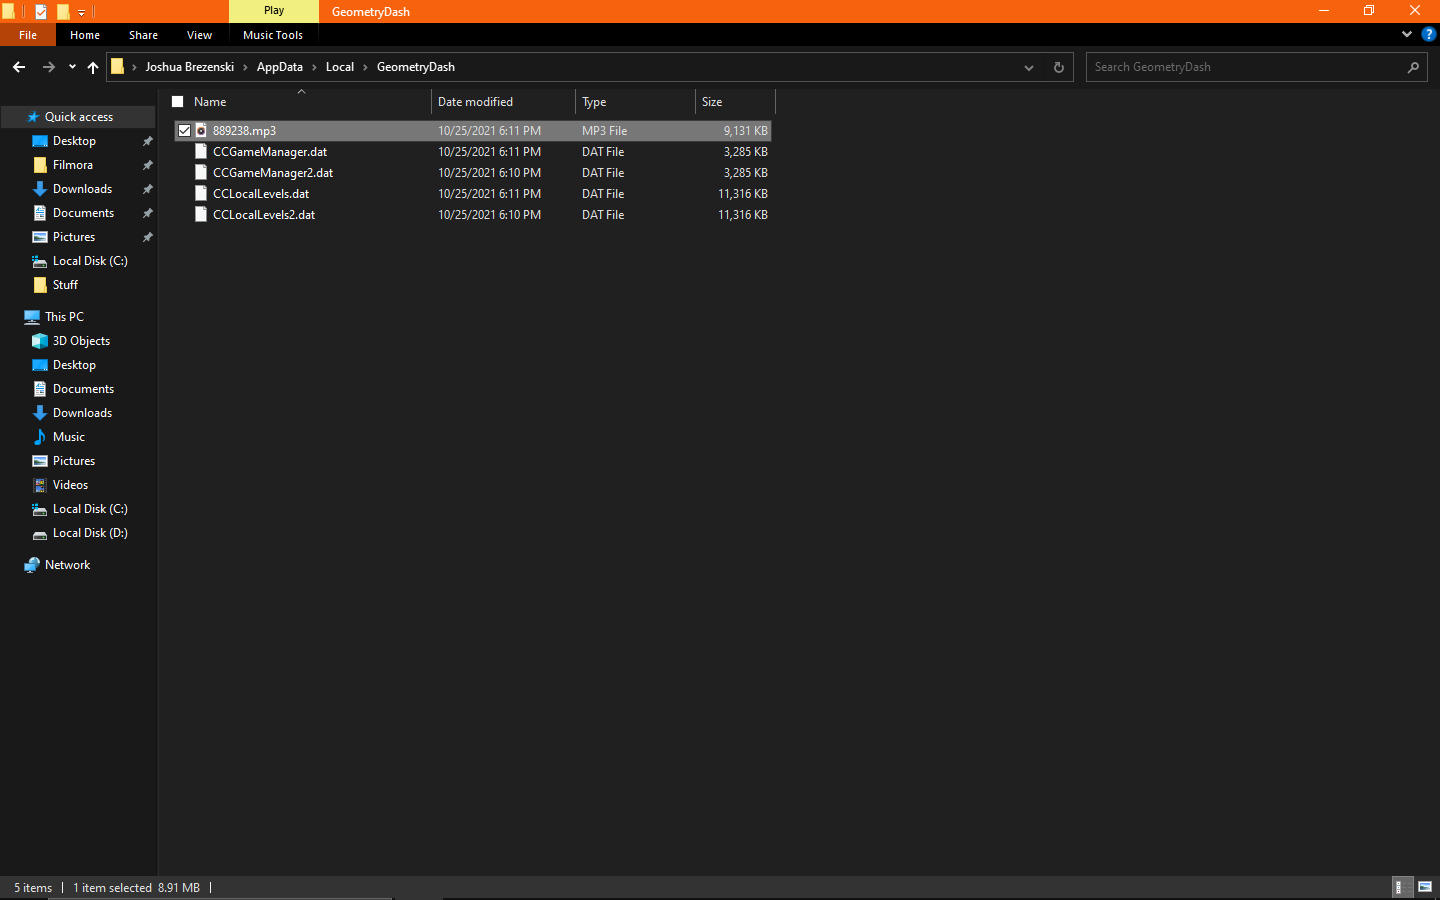Click the Music note icon in sidebar
1440x900 pixels.
pyautogui.click(x=40, y=437)
